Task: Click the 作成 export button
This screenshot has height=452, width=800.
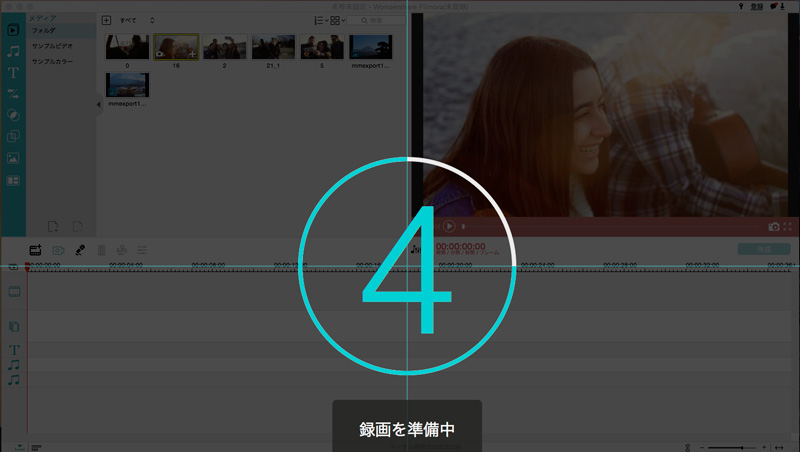Action: click(764, 249)
